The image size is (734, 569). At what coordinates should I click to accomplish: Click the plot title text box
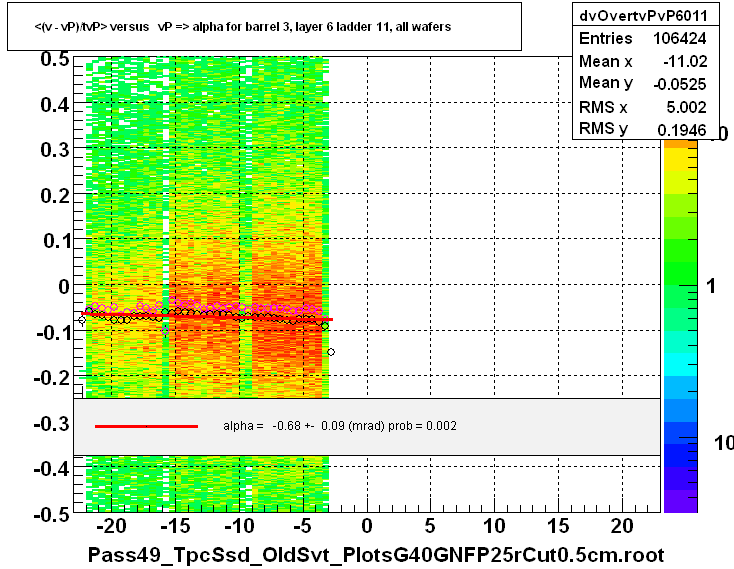tap(264, 27)
